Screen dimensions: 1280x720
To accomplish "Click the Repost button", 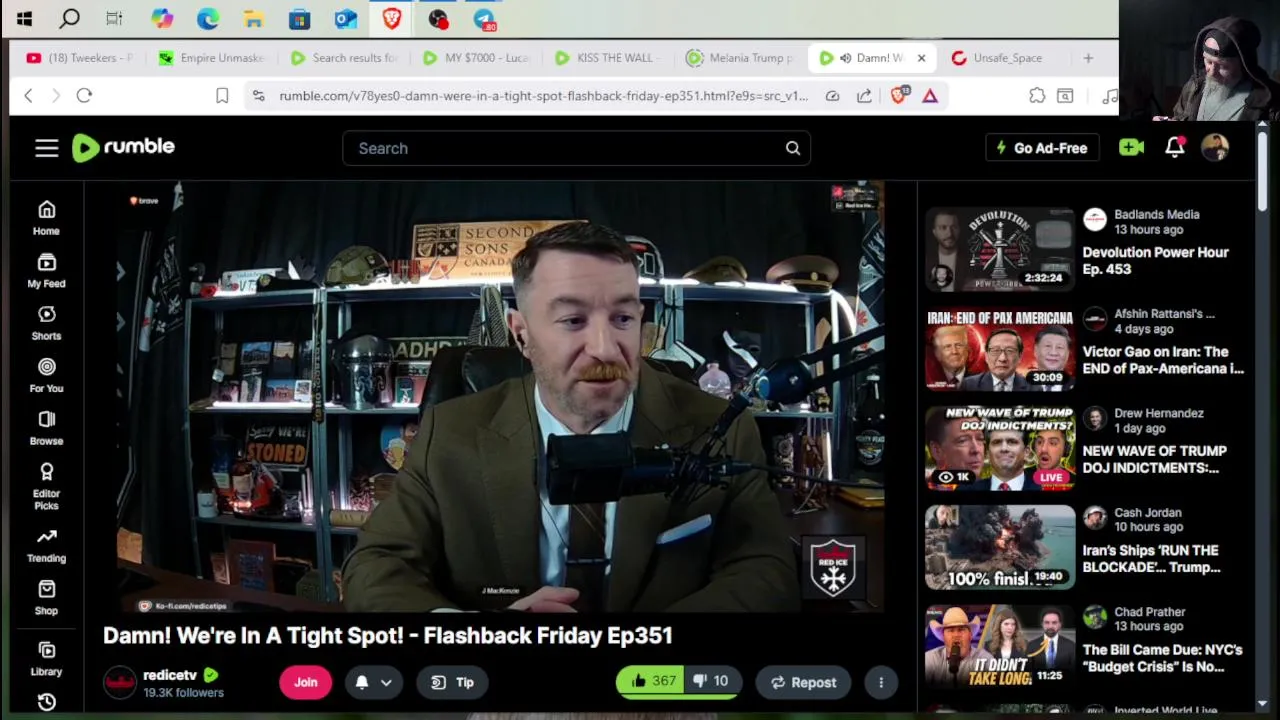I will tap(803, 682).
